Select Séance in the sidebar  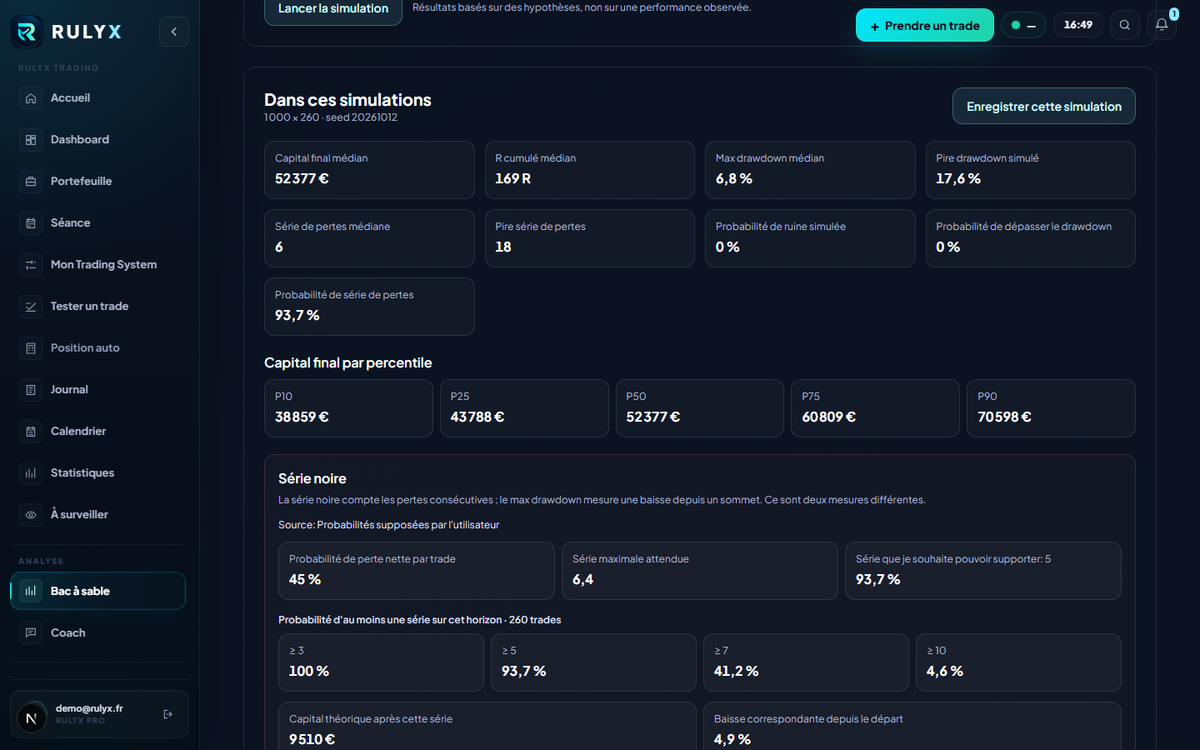coord(98,223)
